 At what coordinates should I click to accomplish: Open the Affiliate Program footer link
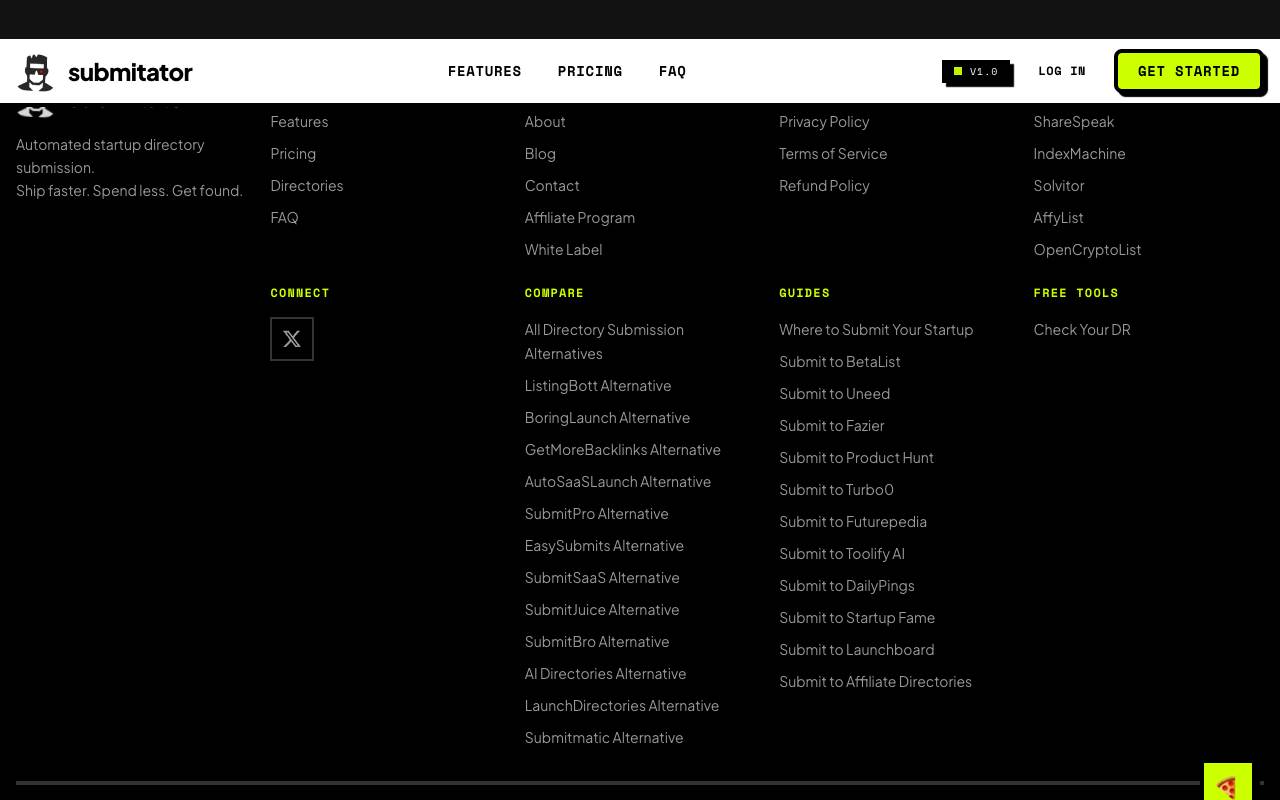580,217
